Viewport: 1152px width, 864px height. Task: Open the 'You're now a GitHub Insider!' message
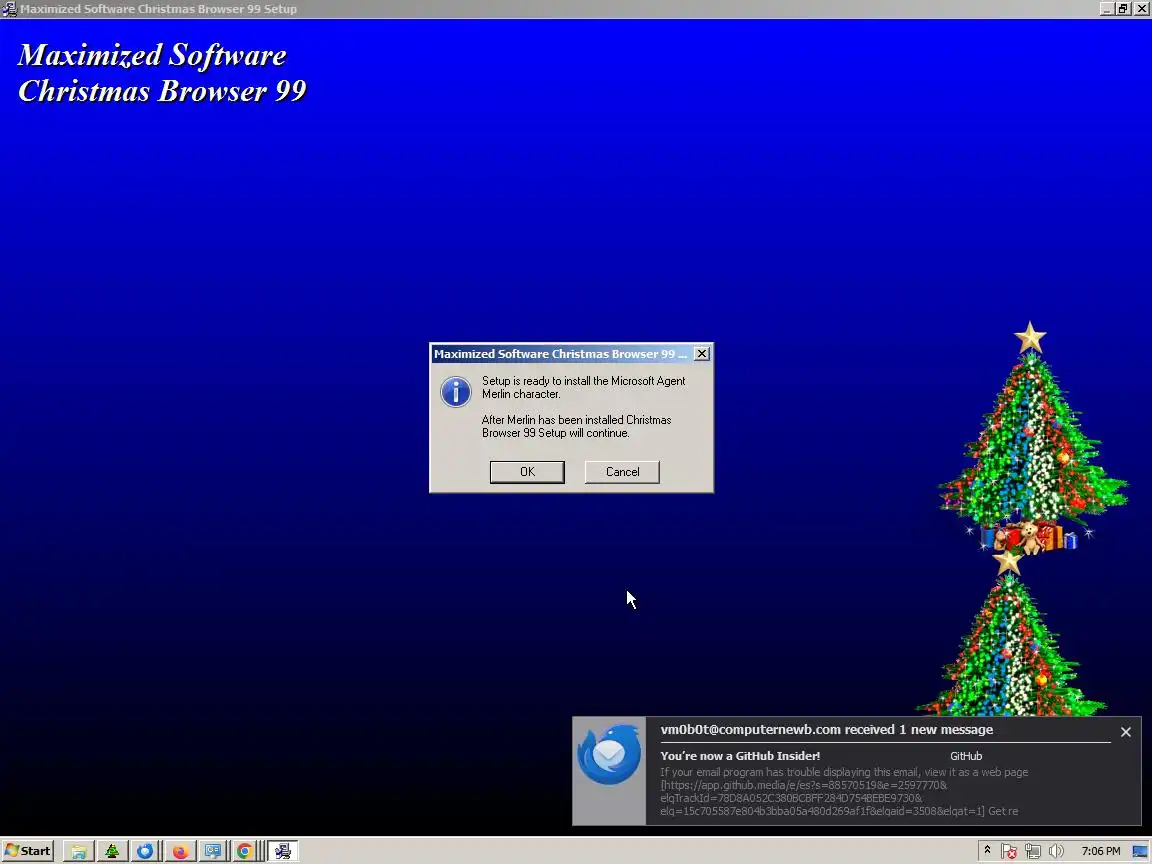[740, 755]
